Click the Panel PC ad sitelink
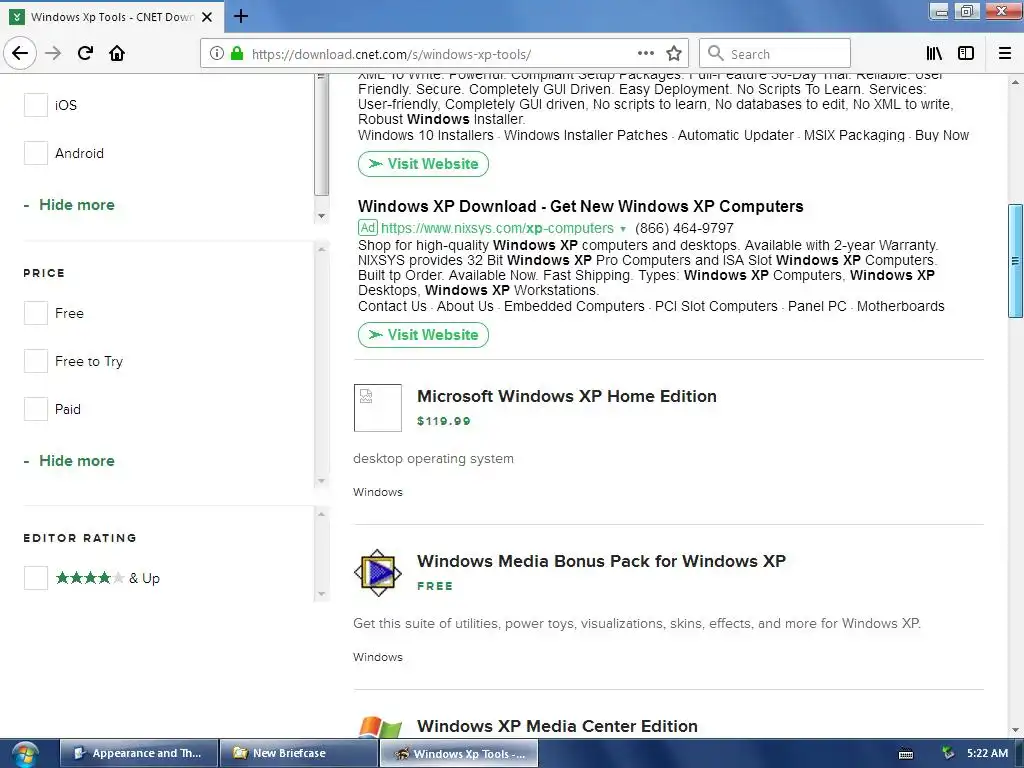The height and width of the screenshot is (768, 1024). point(817,306)
